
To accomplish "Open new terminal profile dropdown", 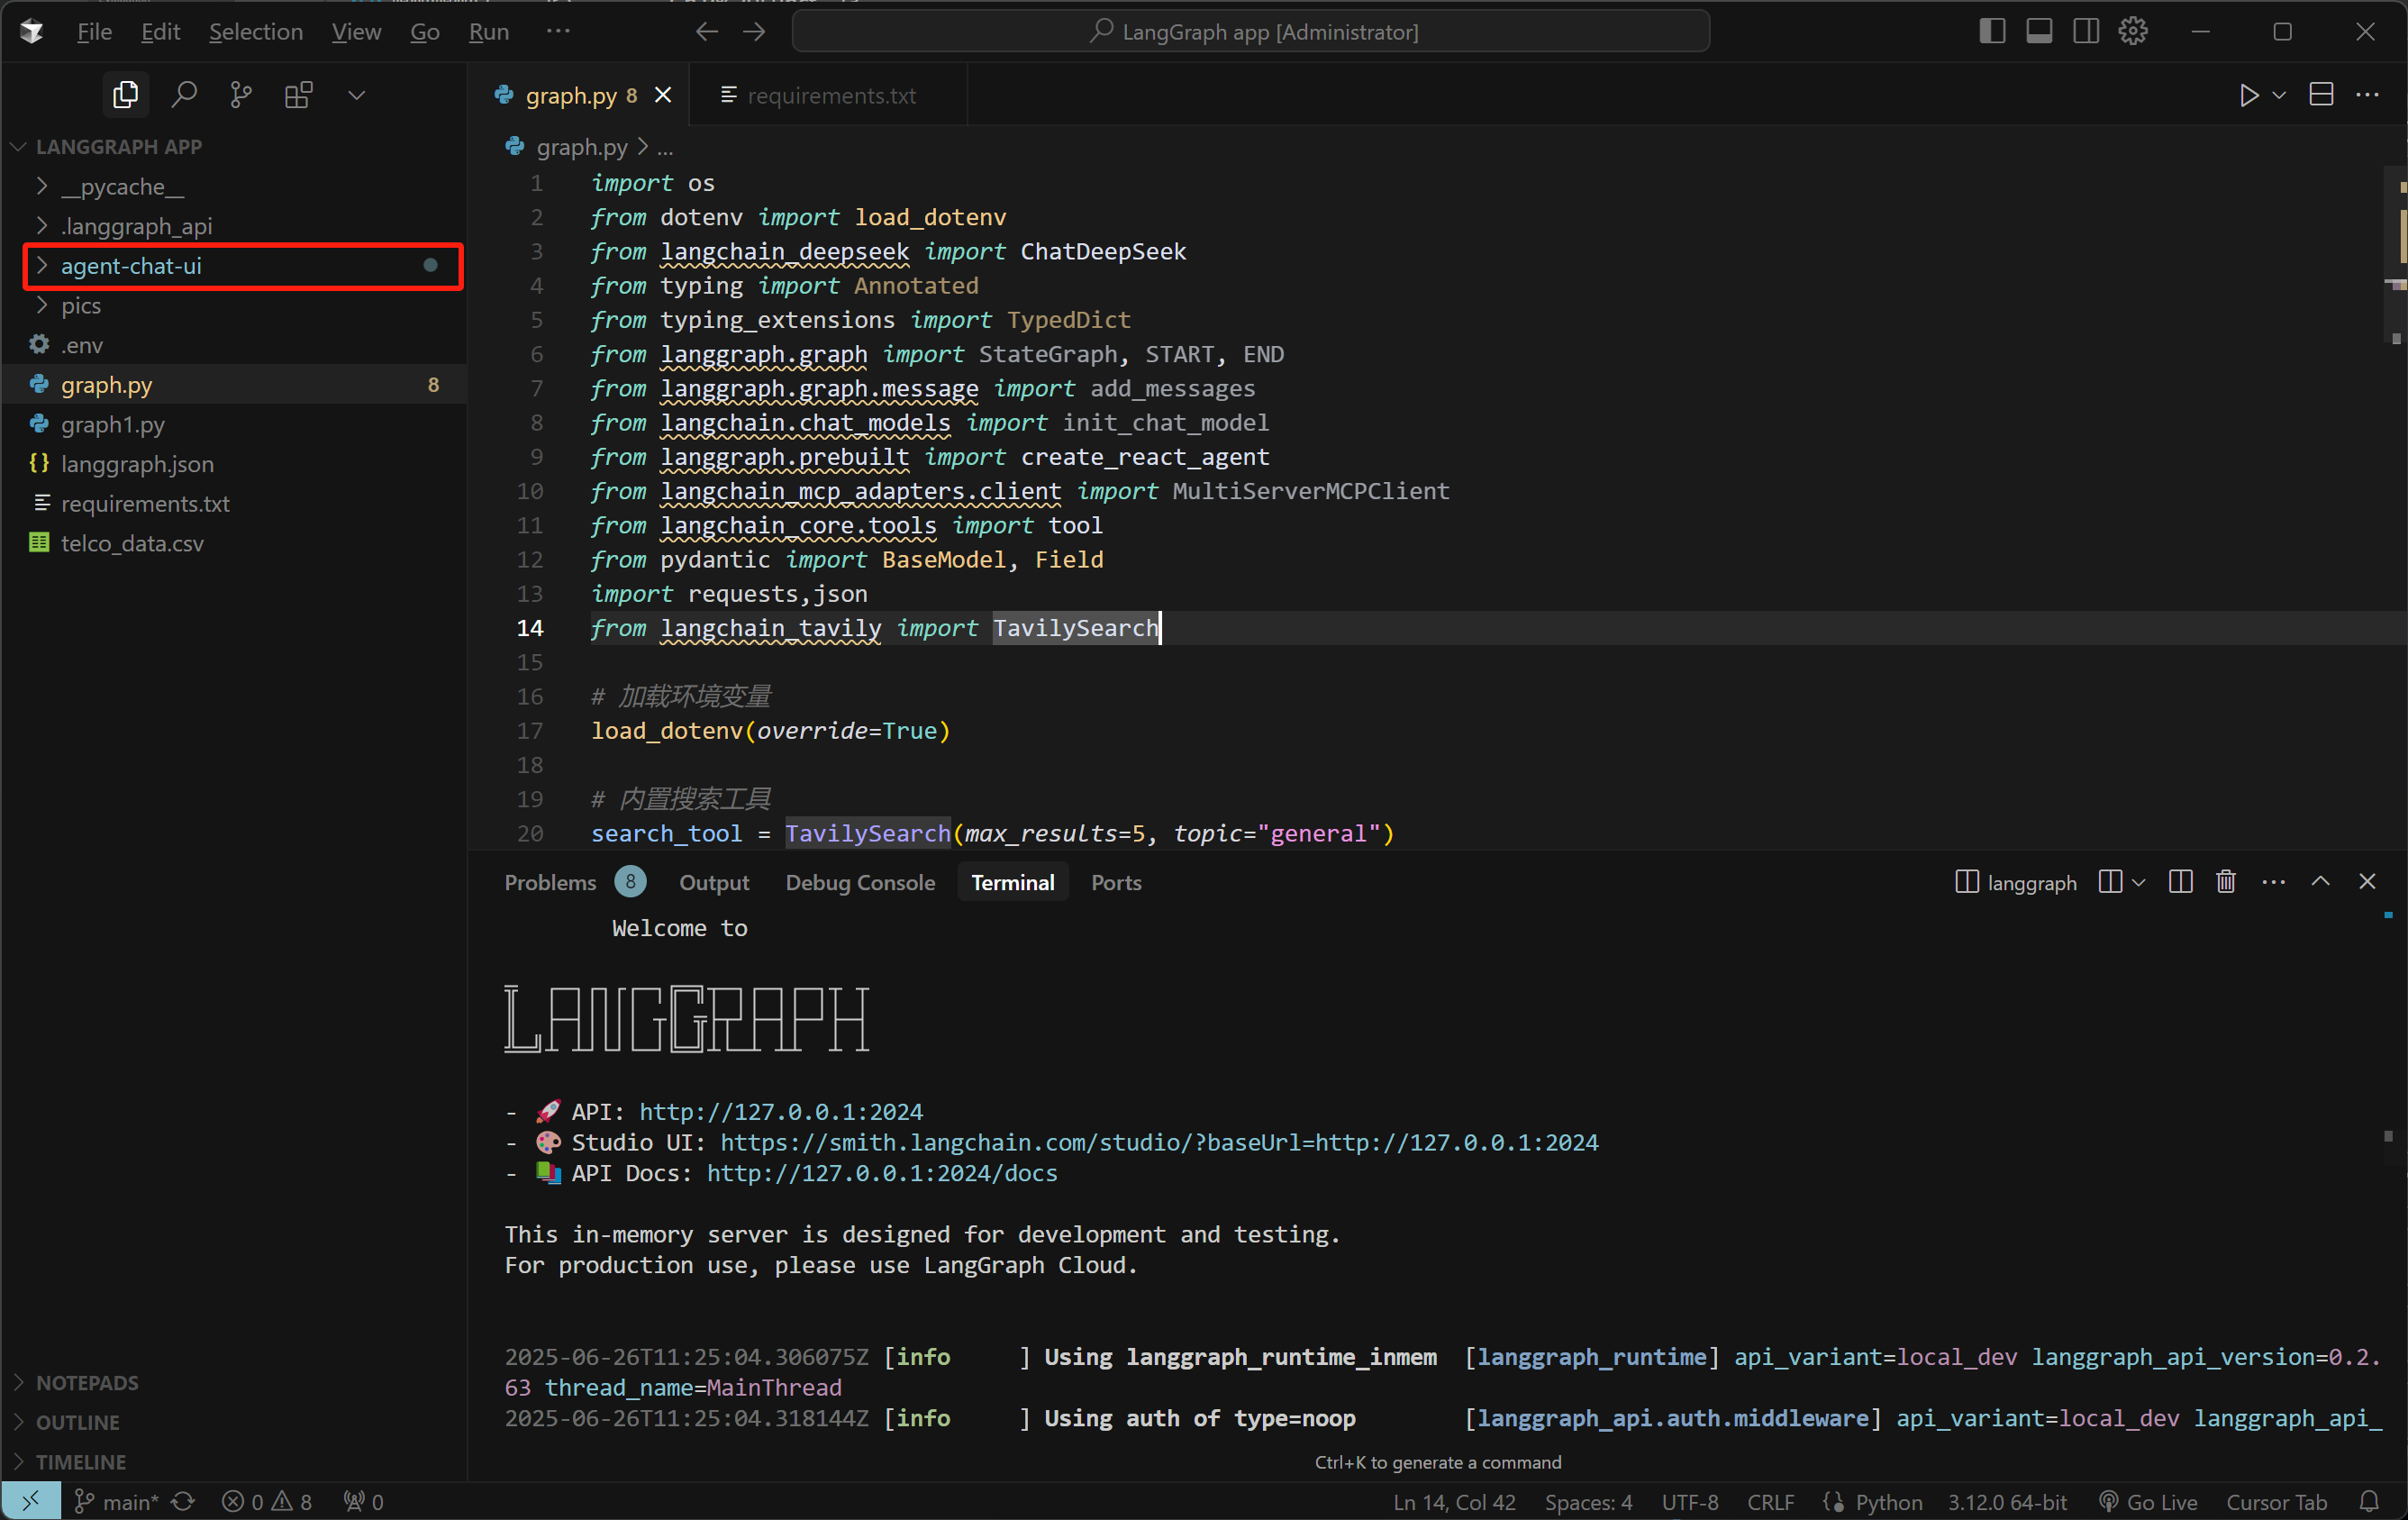I will 2138,882.
